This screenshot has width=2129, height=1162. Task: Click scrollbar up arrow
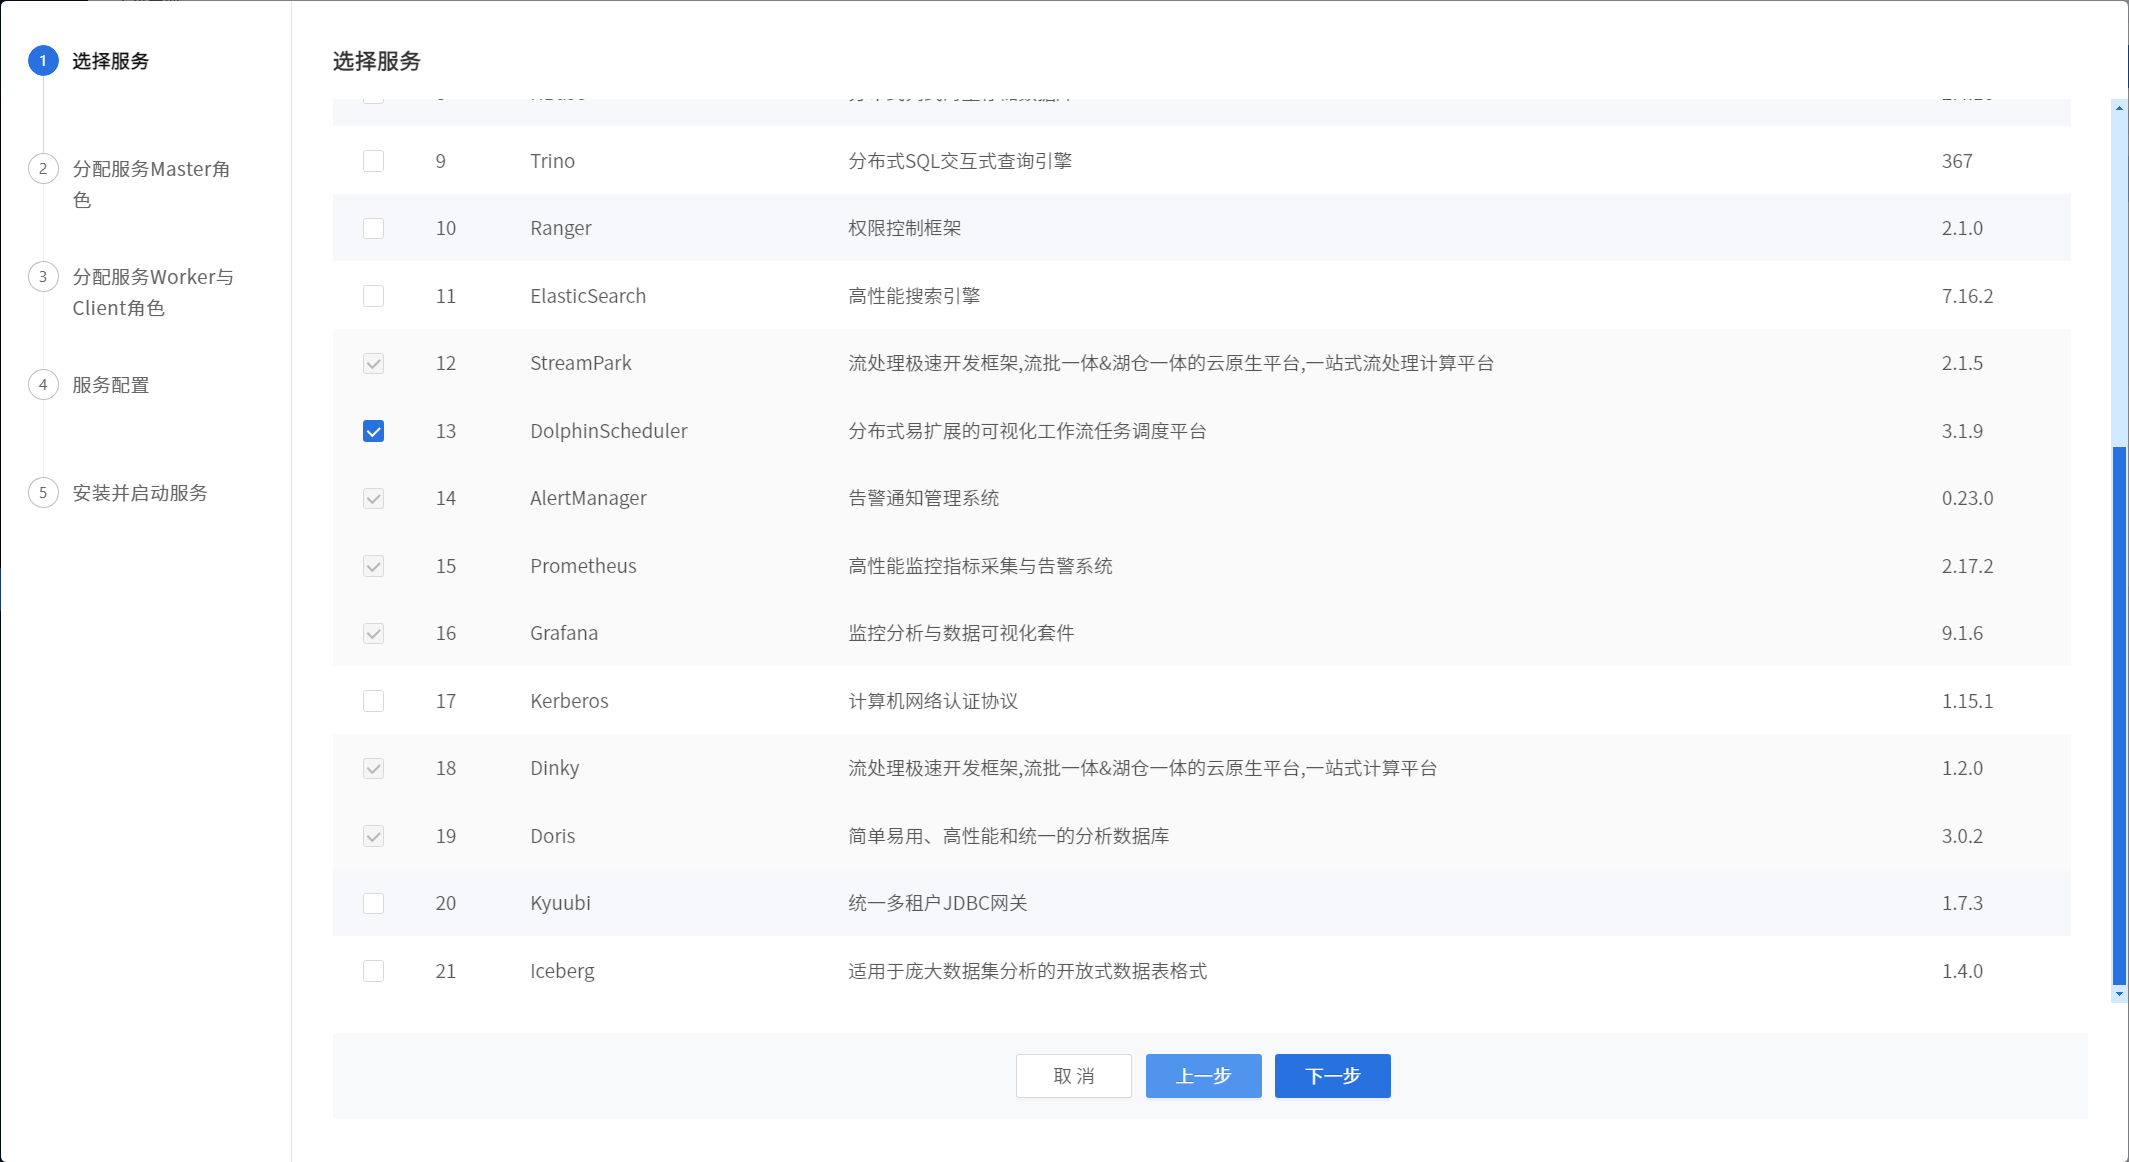point(2119,107)
